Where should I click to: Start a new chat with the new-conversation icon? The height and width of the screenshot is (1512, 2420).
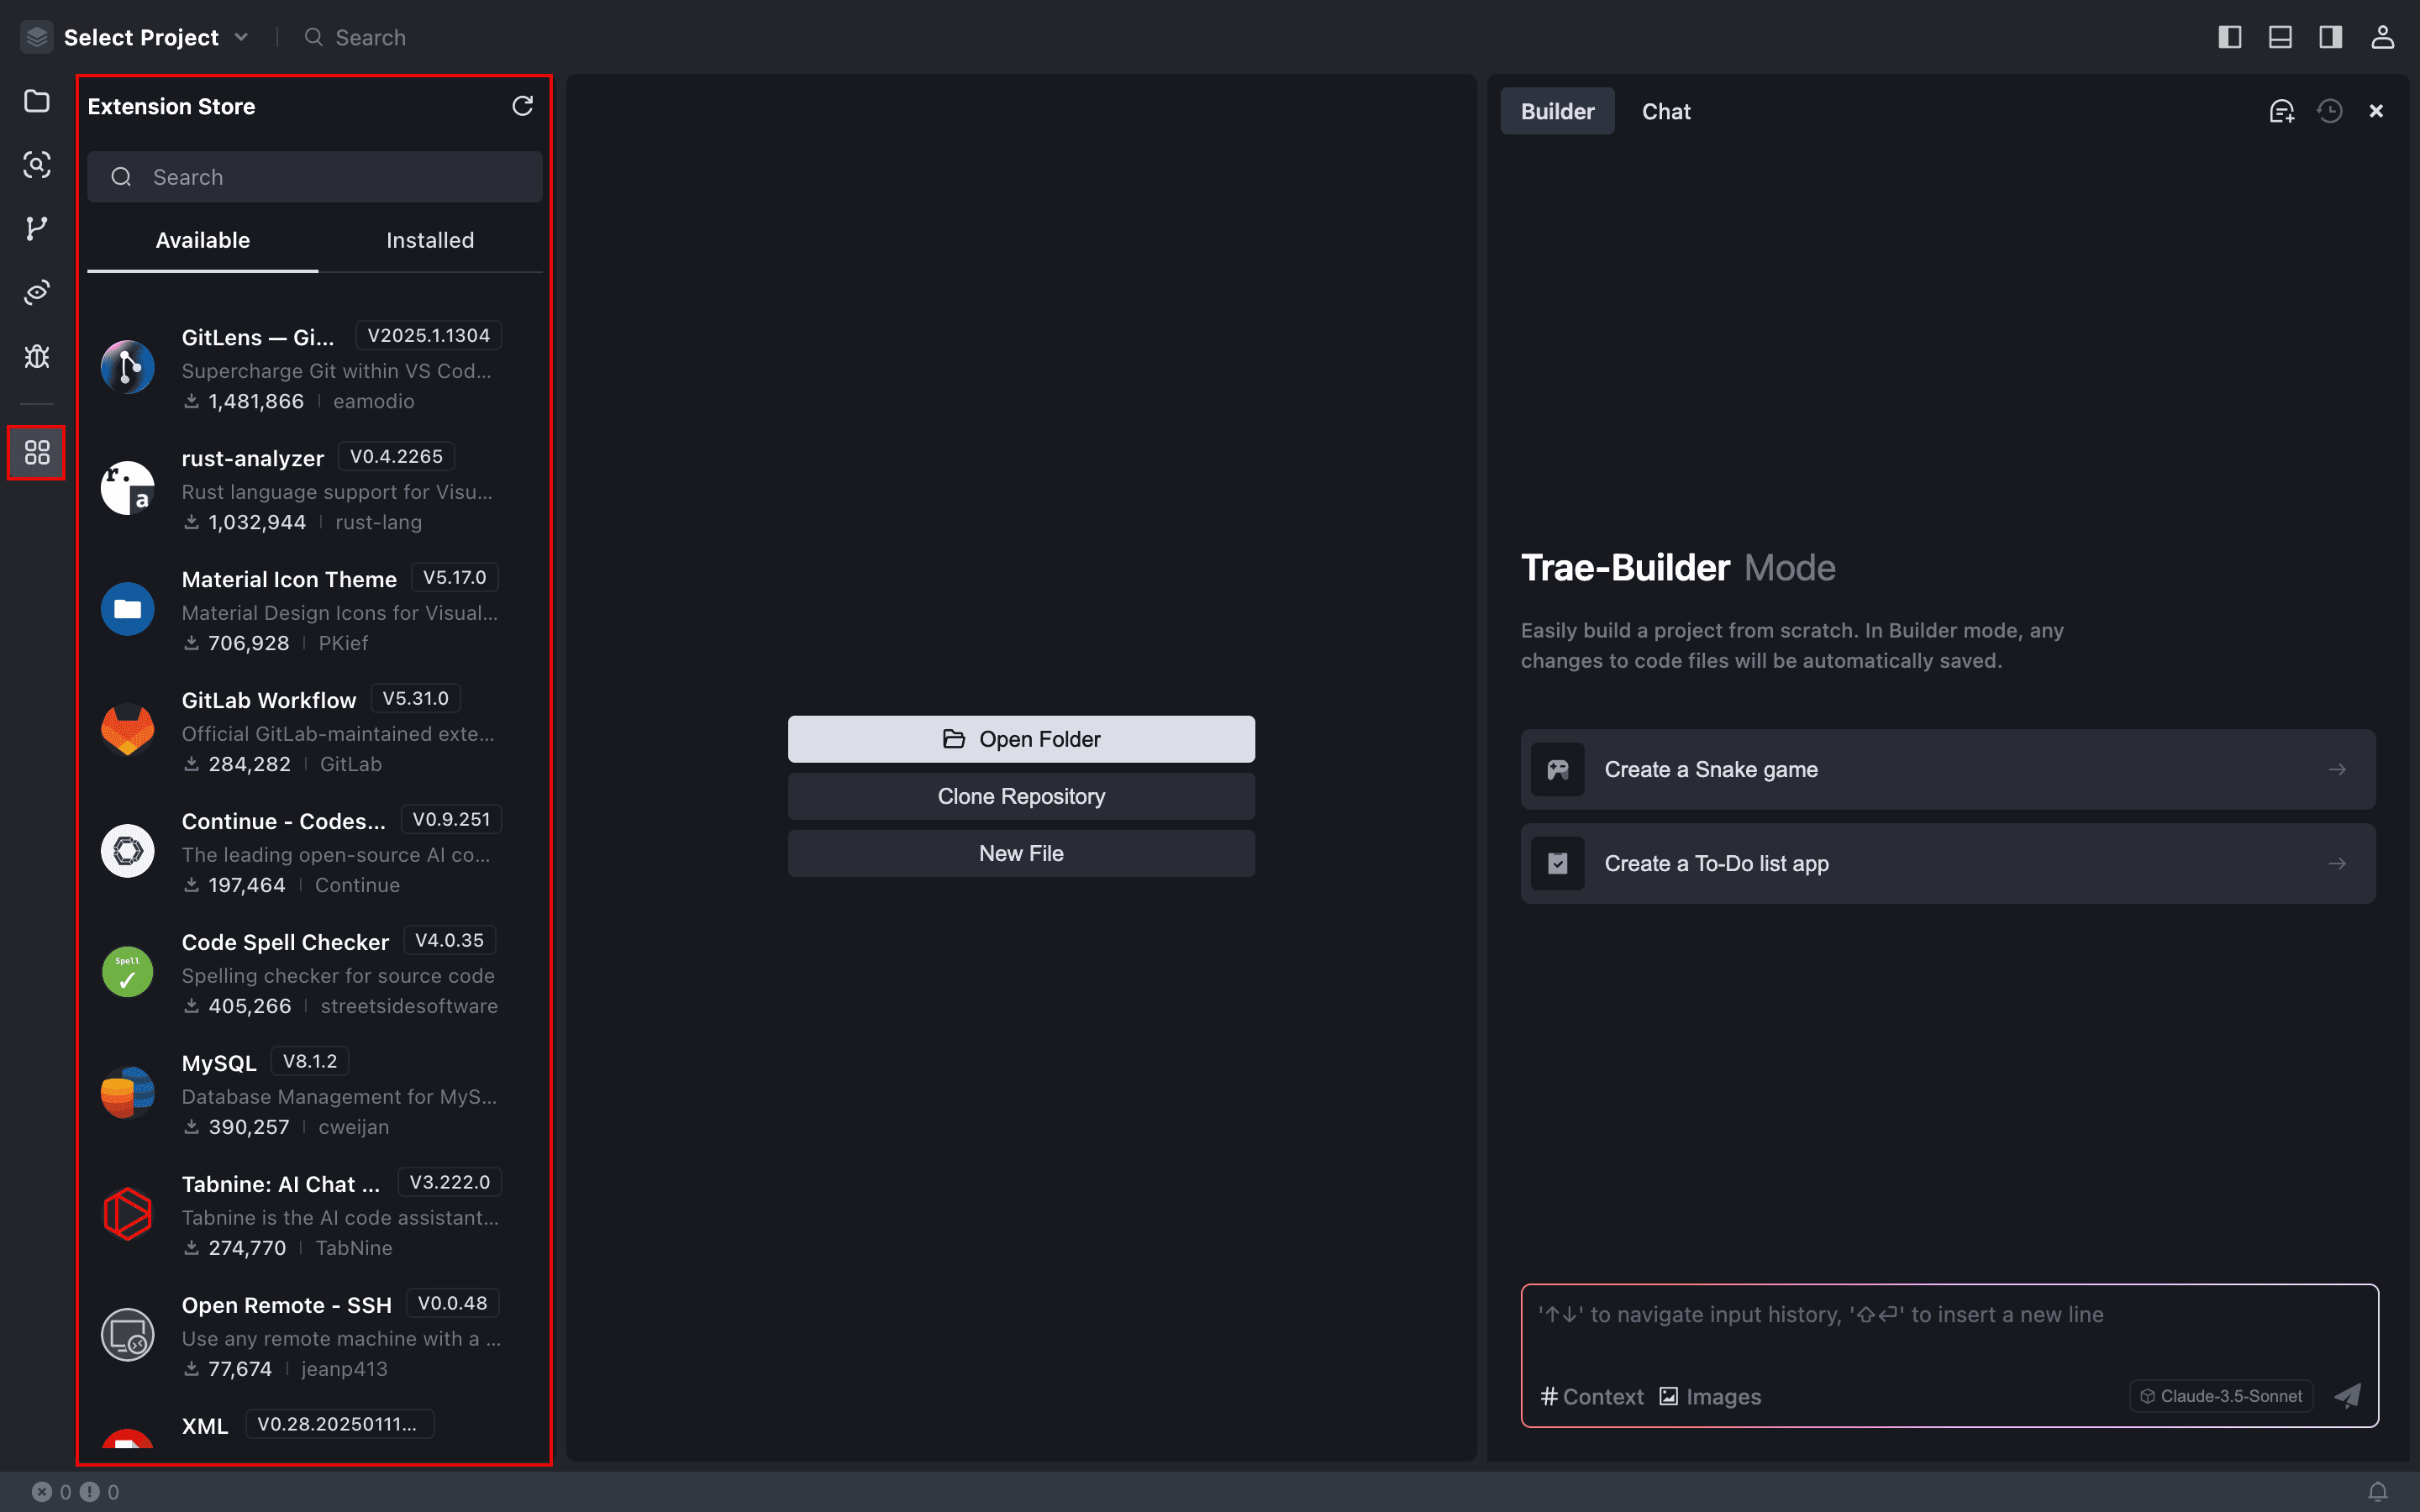point(2283,111)
